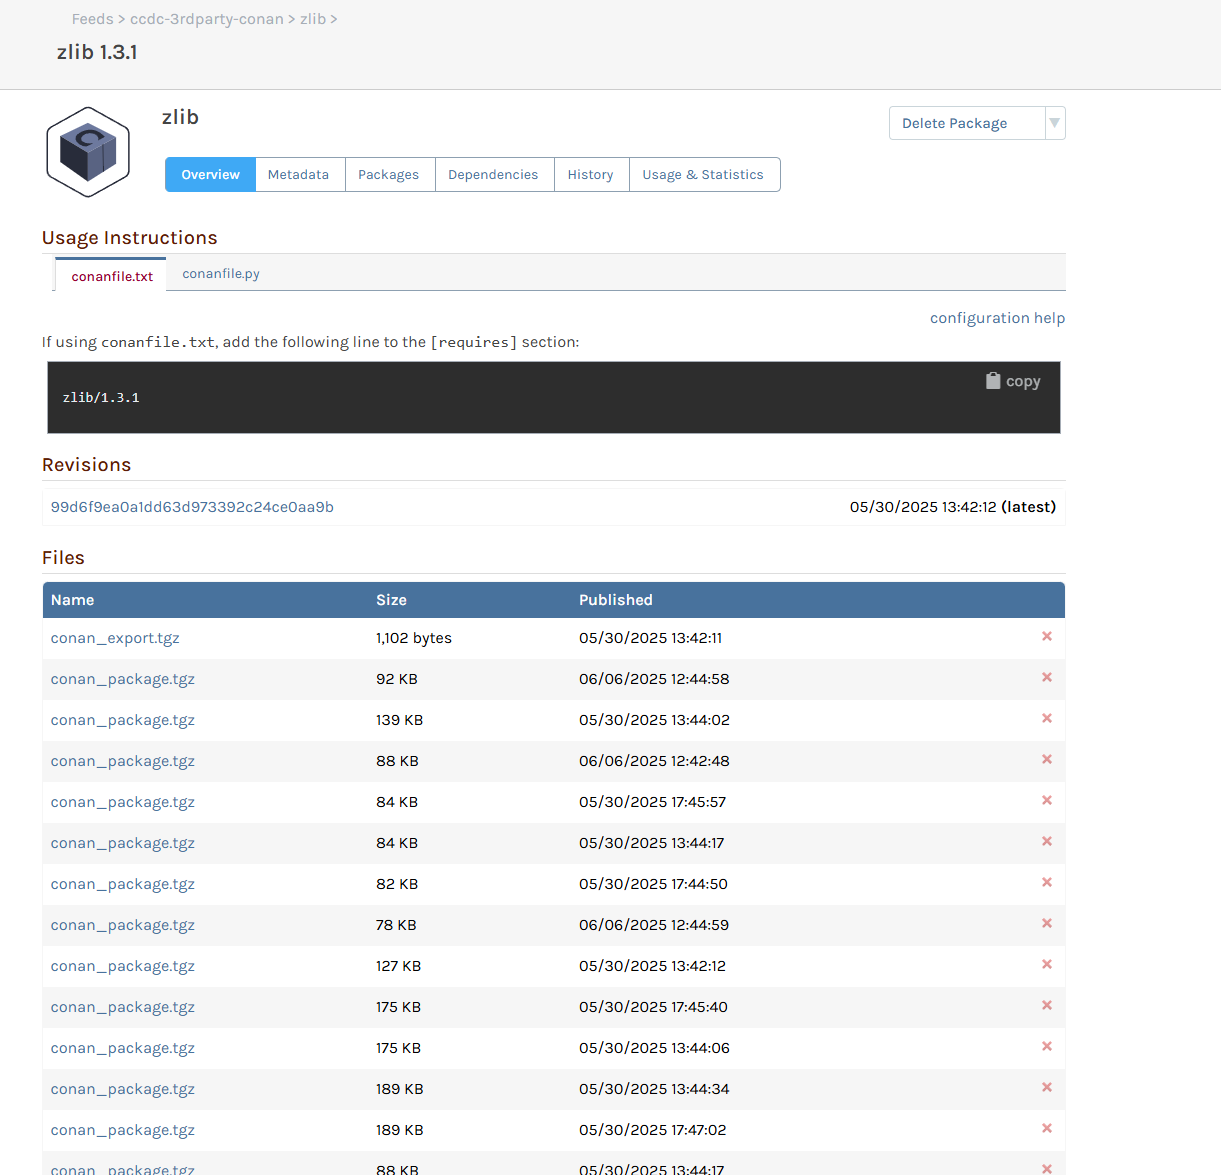
Task: Delete the 78 KB package file
Action: tap(1046, 924)
